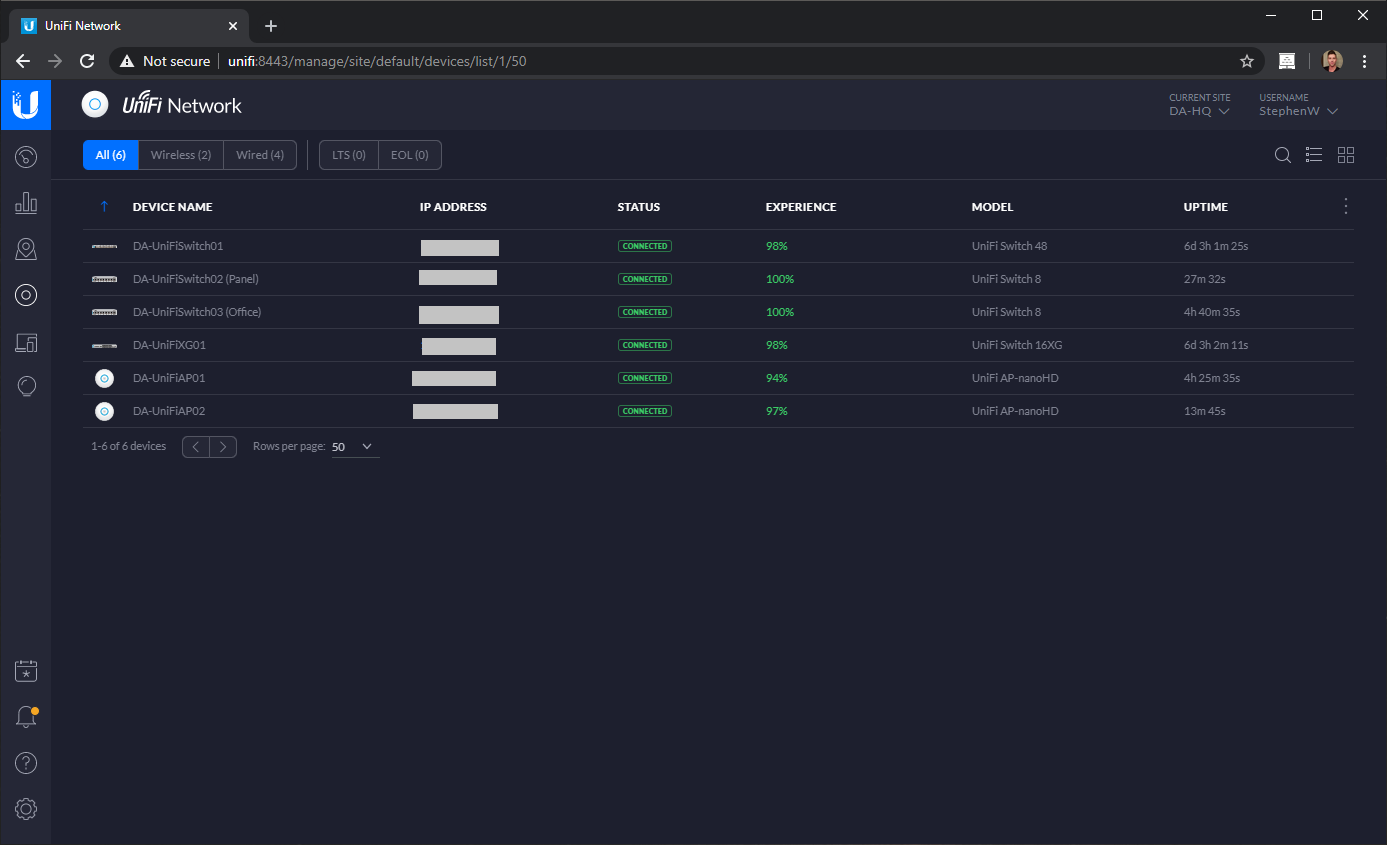This screenshot has width=1387, height=845.
Task: Click UniFi Switch 48 model text
Action: [x=1010, y=246]
